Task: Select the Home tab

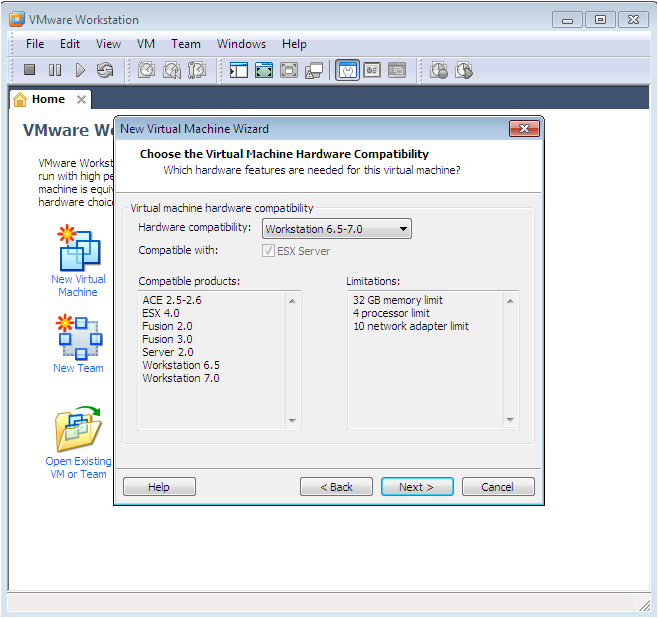Action: pos(49,99)
